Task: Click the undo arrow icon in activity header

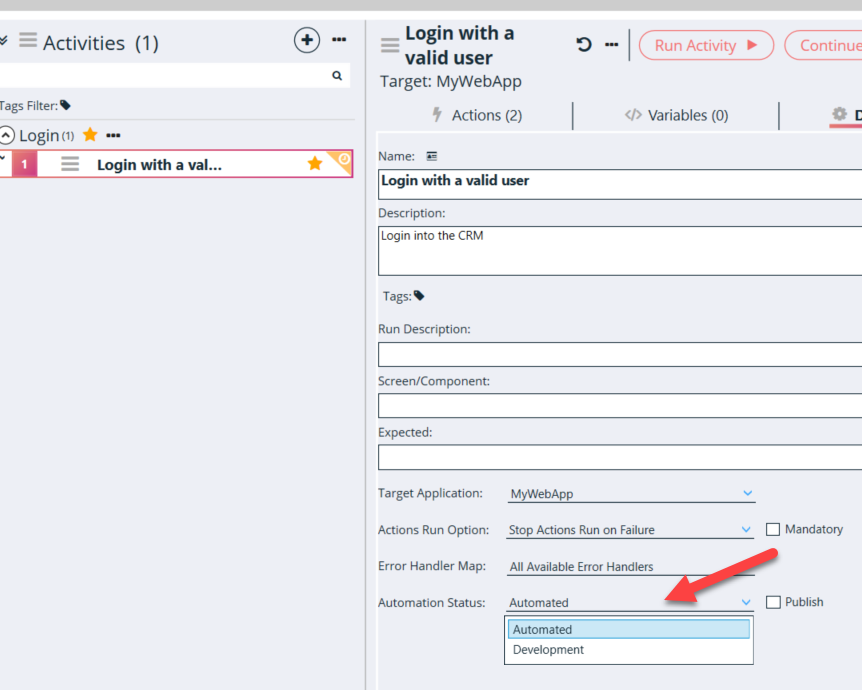Action: tap(584, 45)
